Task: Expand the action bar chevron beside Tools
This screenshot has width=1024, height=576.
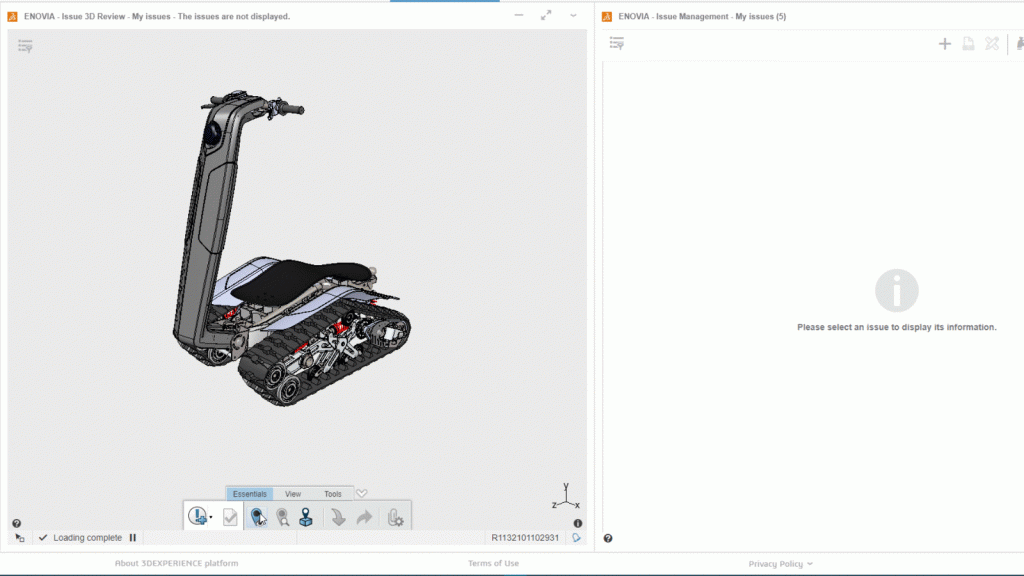Action: tap(362, 493)
